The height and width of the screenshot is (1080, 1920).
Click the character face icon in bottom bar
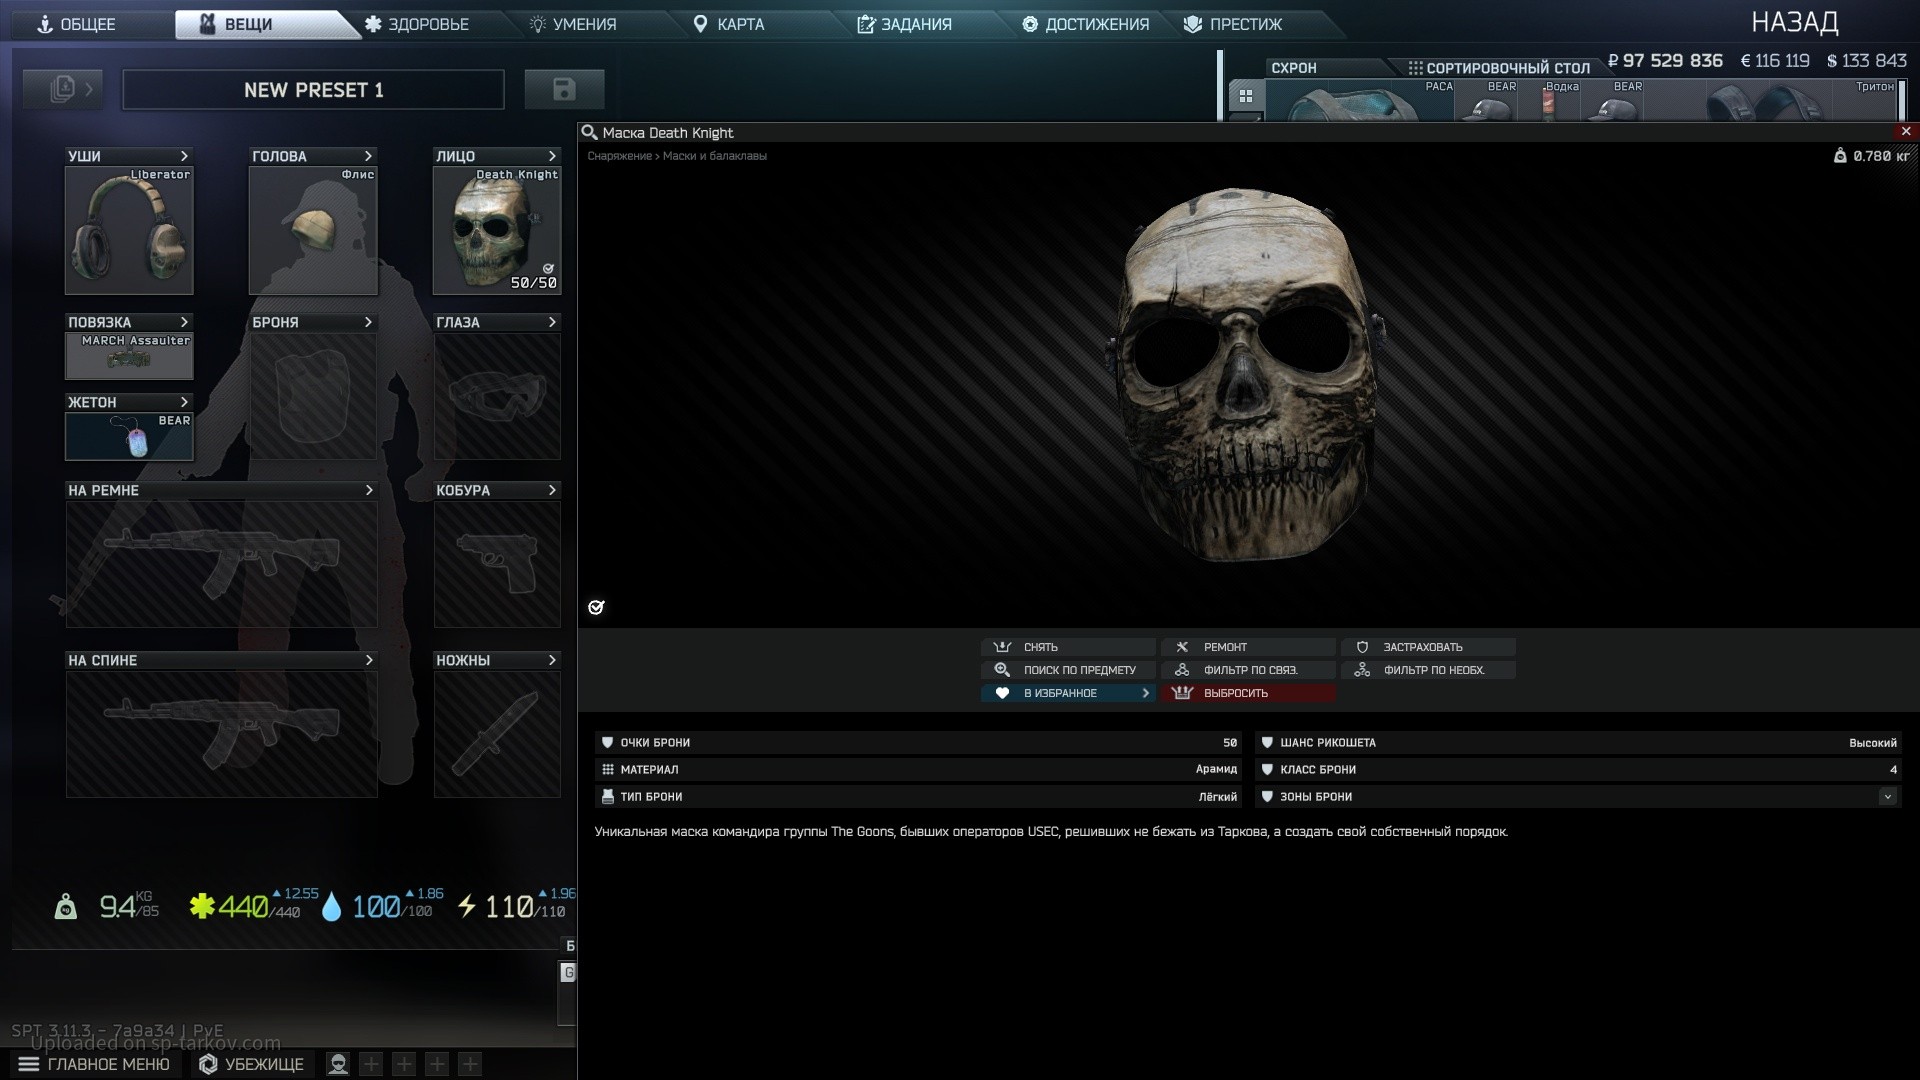pyautogui.click(x=338, y=1064)
